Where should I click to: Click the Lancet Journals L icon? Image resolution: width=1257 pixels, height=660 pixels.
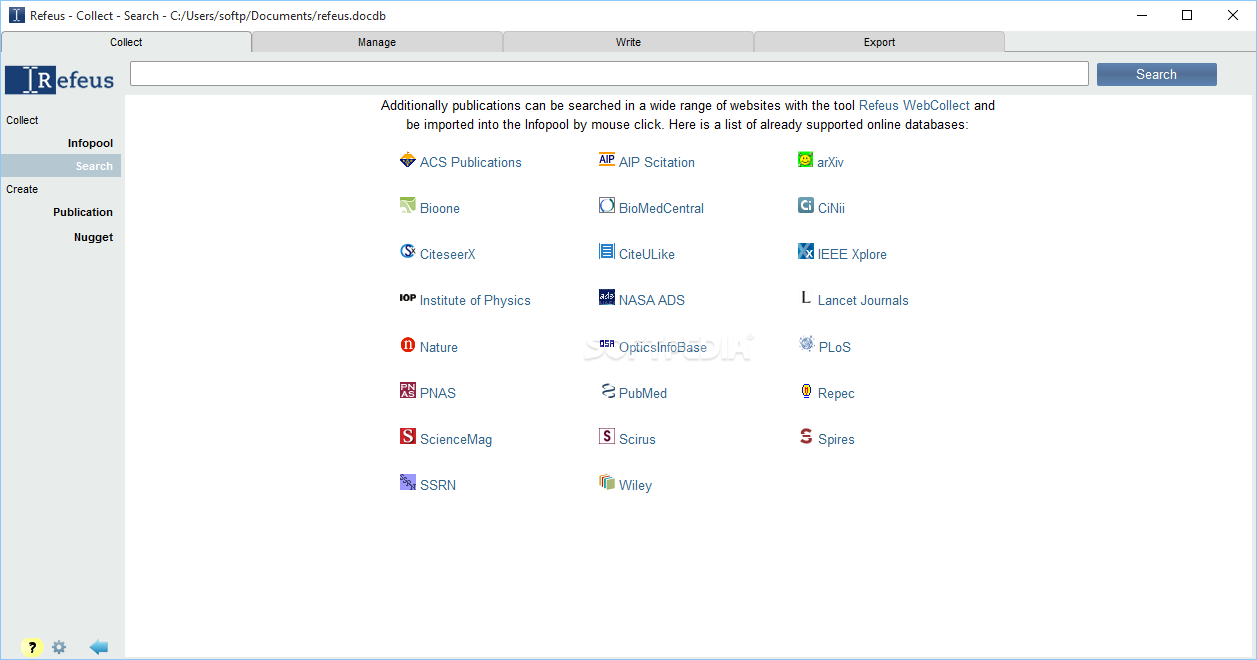pyautogui.click(x=806, y=298)
